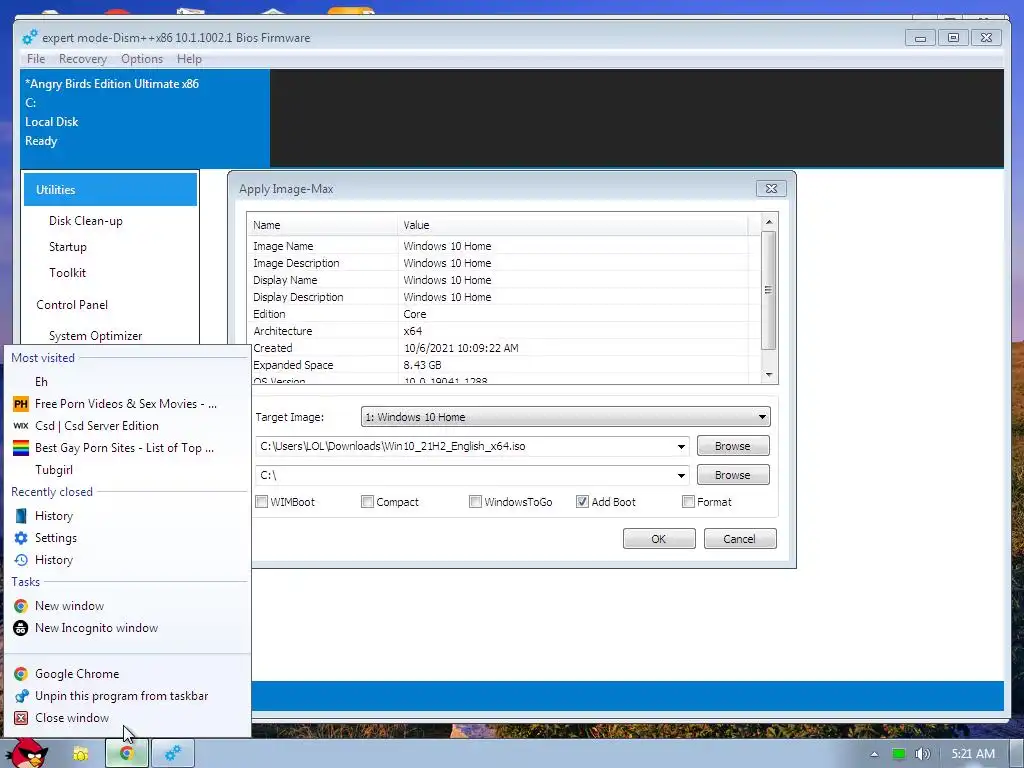Open the Help menu
The height and width of the screenshot is (768, 1024).
pyautogui.click(x=189, y=59)
